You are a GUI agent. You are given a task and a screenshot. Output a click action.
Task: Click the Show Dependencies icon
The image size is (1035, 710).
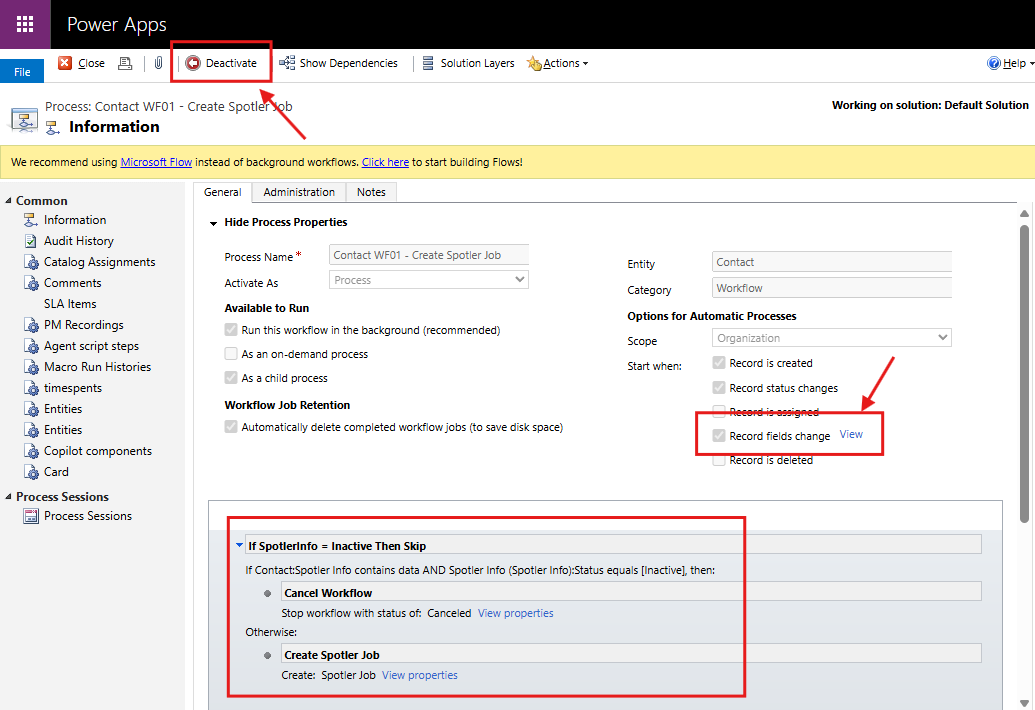pyautogui.click(x=286, y=63)
